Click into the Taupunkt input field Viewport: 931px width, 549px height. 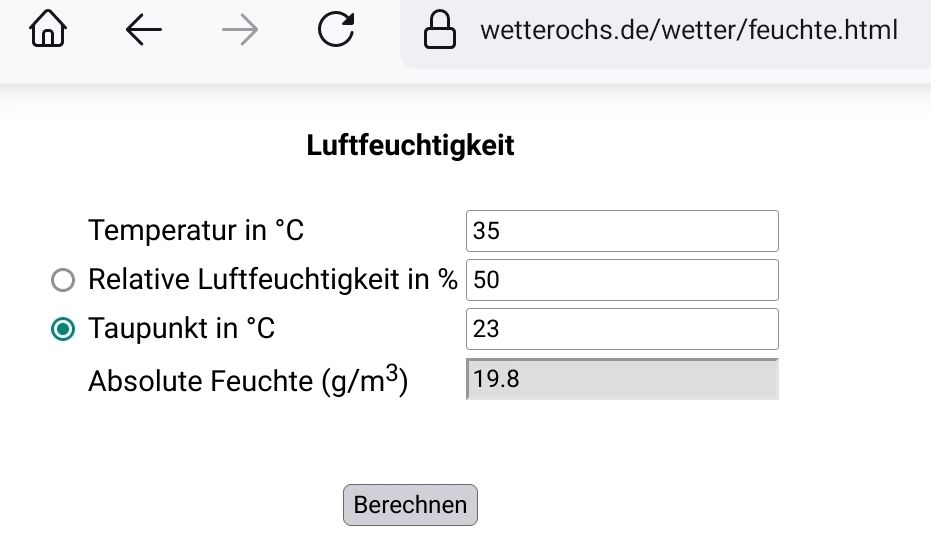621,329
